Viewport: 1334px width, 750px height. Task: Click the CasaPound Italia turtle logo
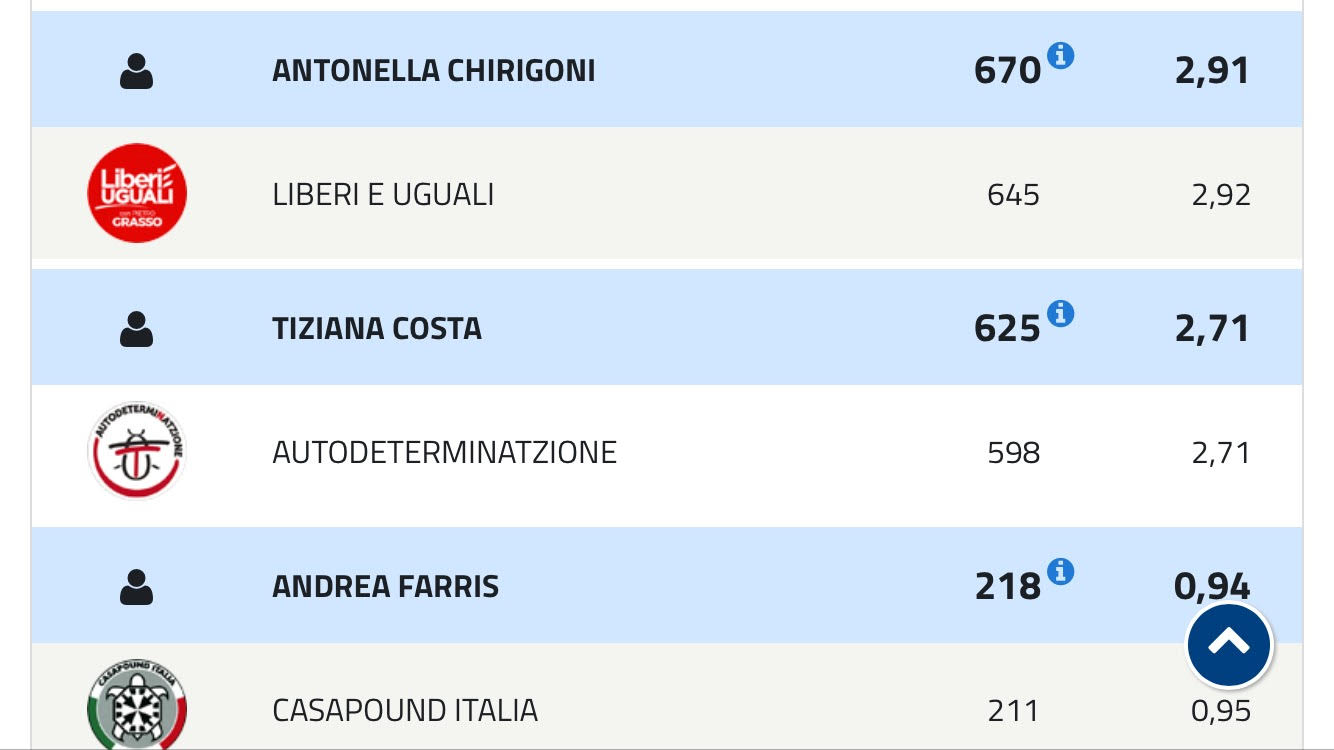pos(137,705)
